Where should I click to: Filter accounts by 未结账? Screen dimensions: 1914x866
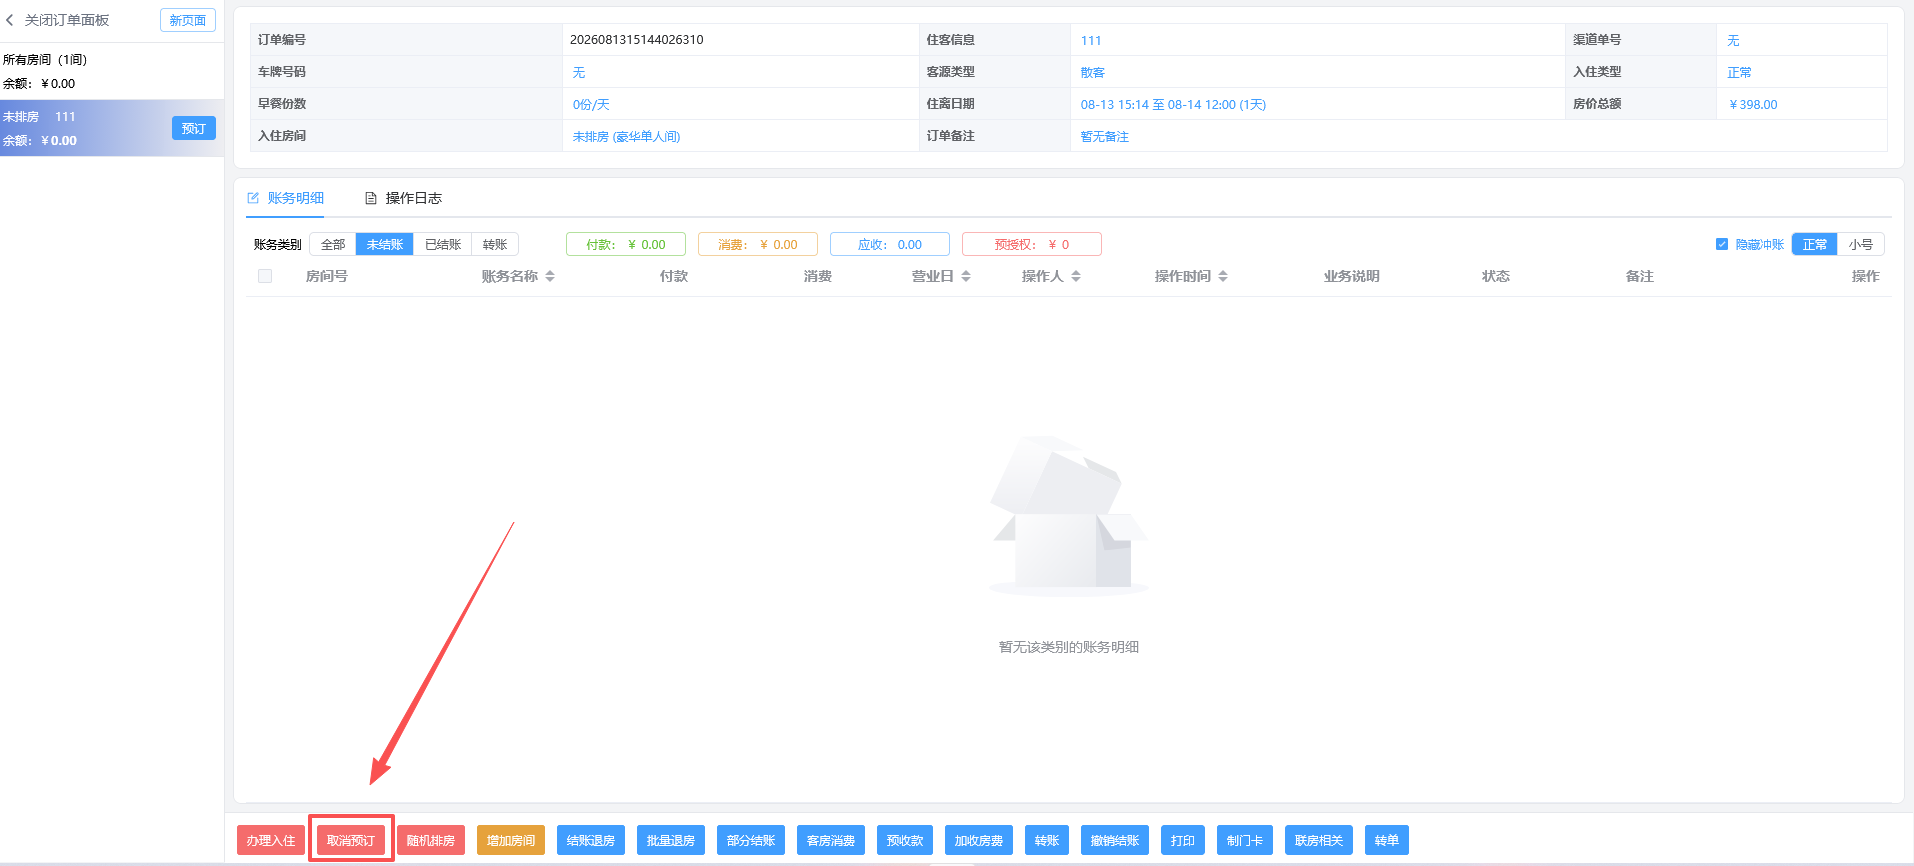tap(385, 244)
